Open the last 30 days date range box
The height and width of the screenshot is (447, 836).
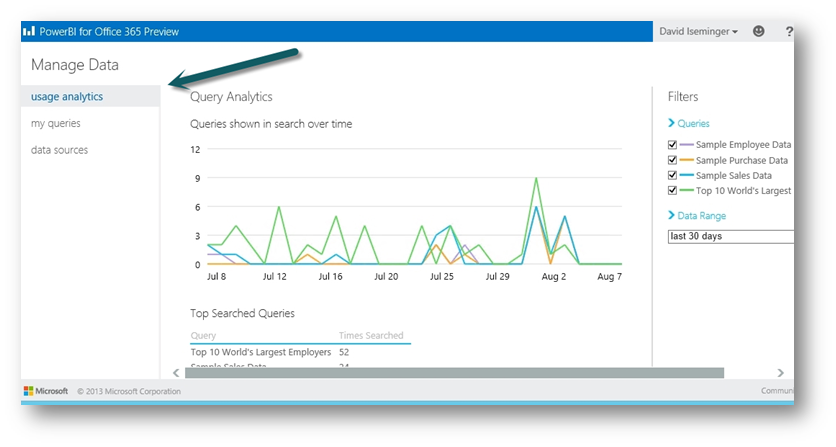[x=730, y=236]
